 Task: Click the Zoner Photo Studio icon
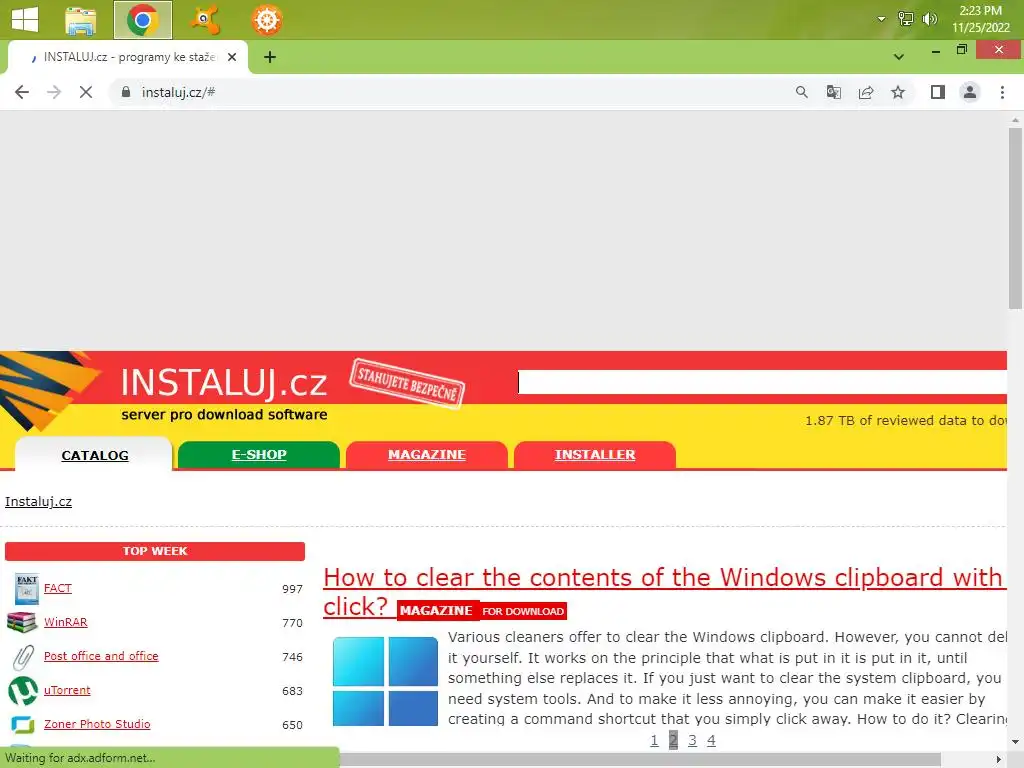coord(22,724)
